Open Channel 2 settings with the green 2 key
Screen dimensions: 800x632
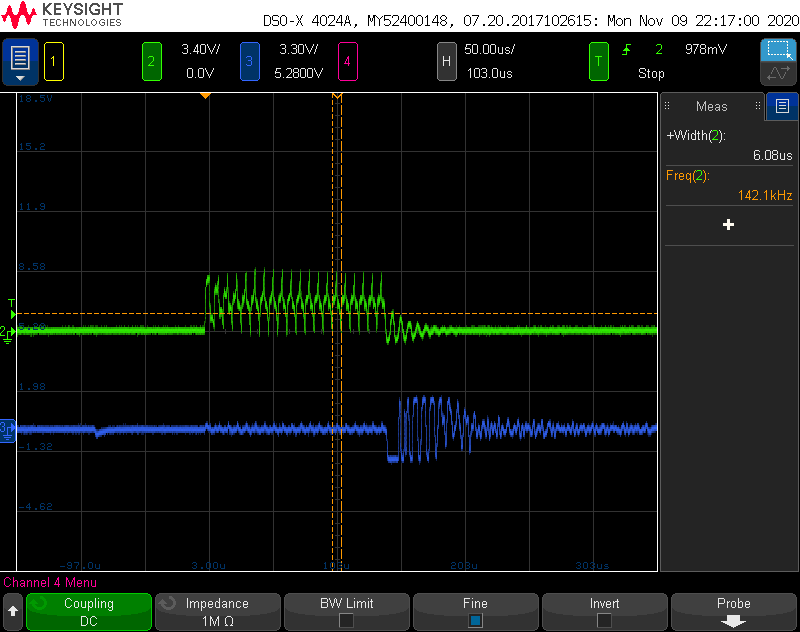tap(151, 61)
